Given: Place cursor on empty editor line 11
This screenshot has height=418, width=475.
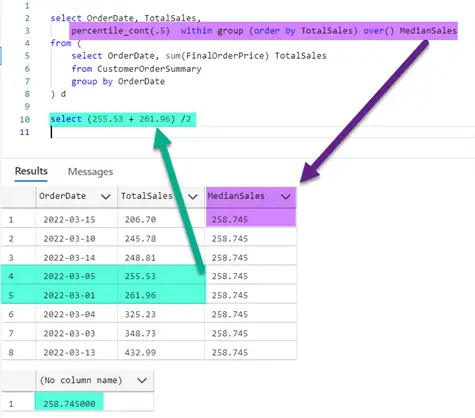Looking at the screenshot, I should (260, 132).
